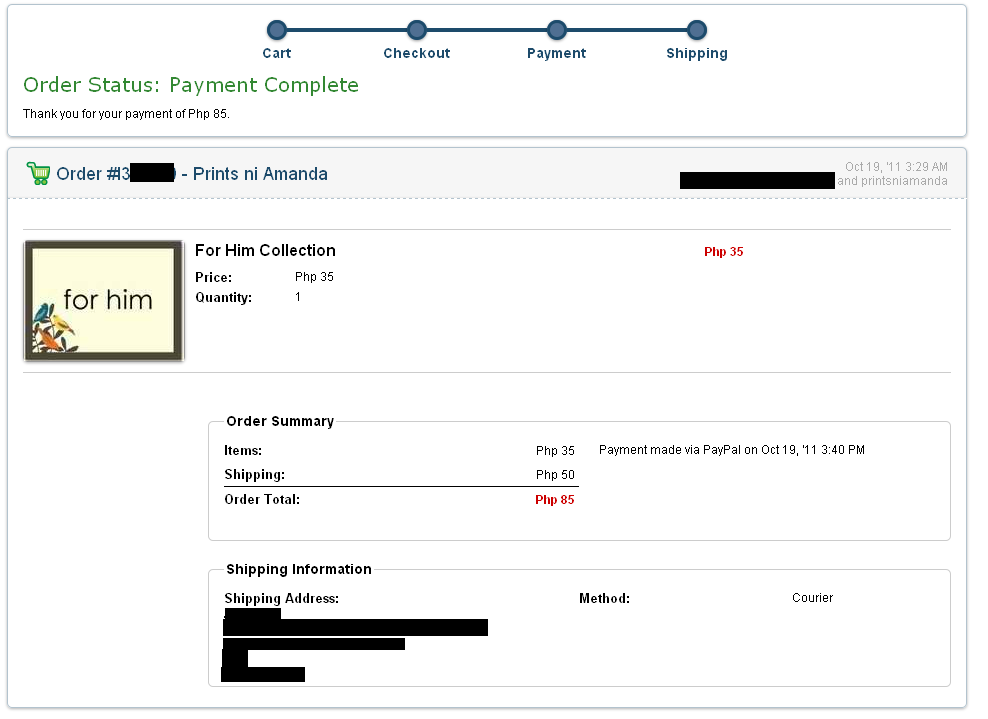Select the Payment step circle icon

[556, 29]
